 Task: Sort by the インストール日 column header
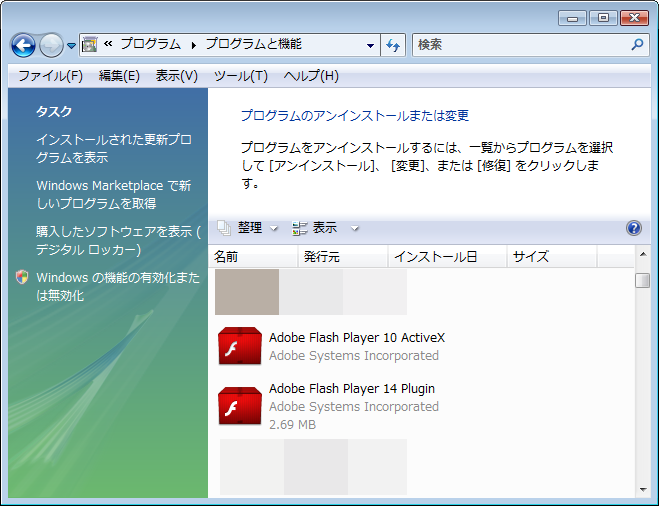pyautogui.click(x=447, y=256)
